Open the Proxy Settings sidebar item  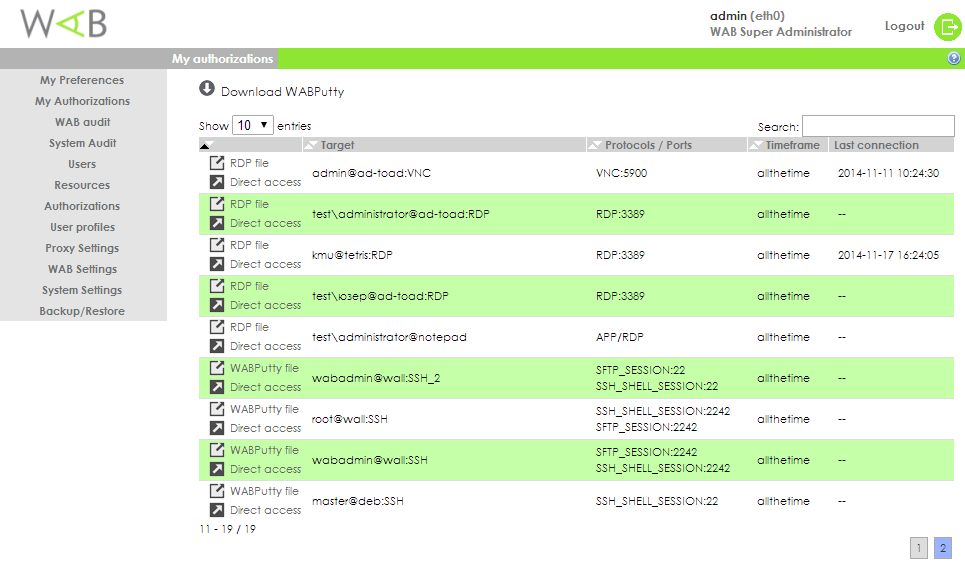[x=82, y=248]
